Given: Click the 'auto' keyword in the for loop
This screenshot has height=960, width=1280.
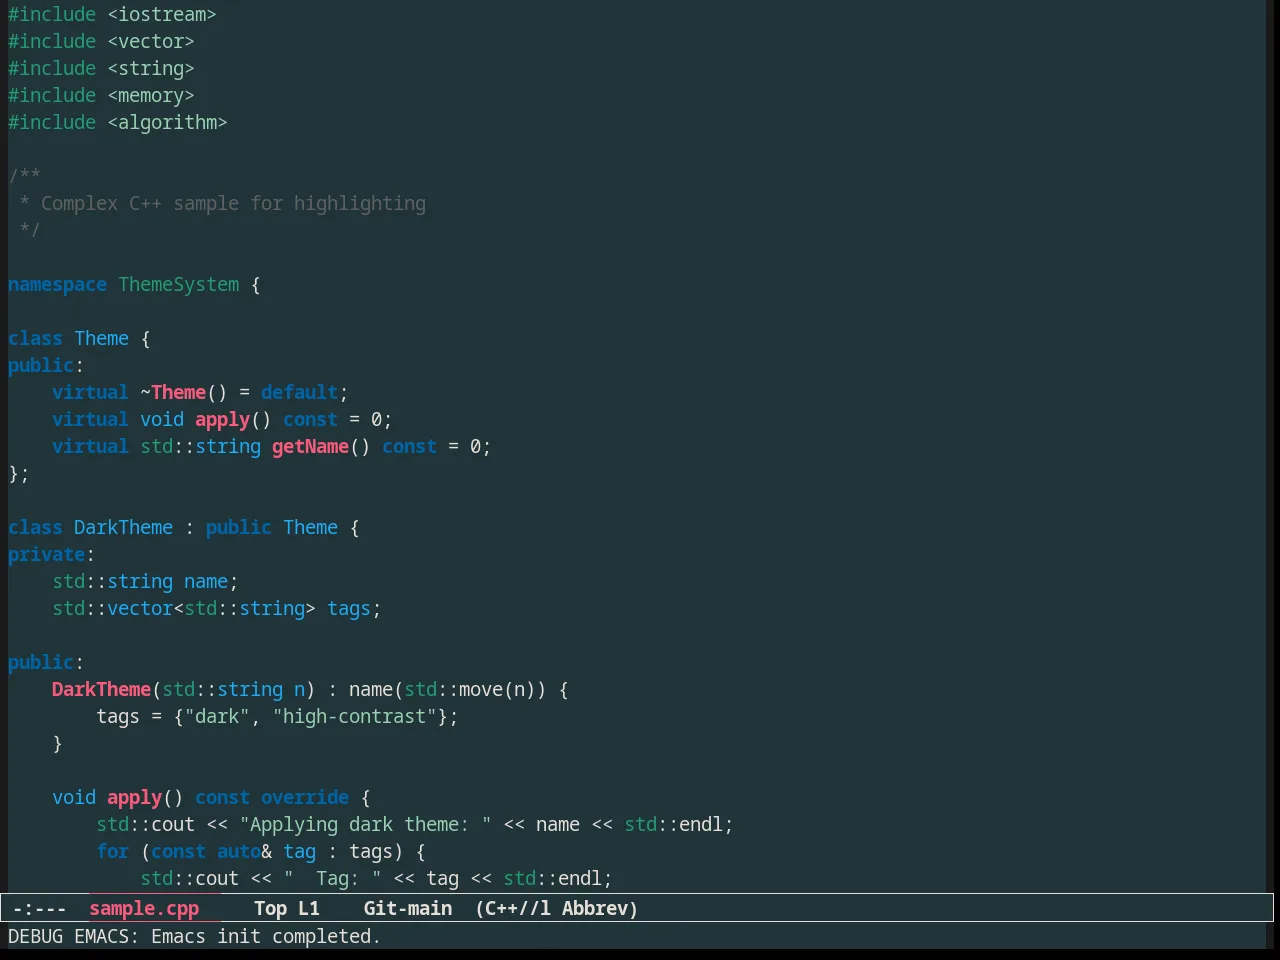Looking at the screenshot, I should [x=239, y=851].
